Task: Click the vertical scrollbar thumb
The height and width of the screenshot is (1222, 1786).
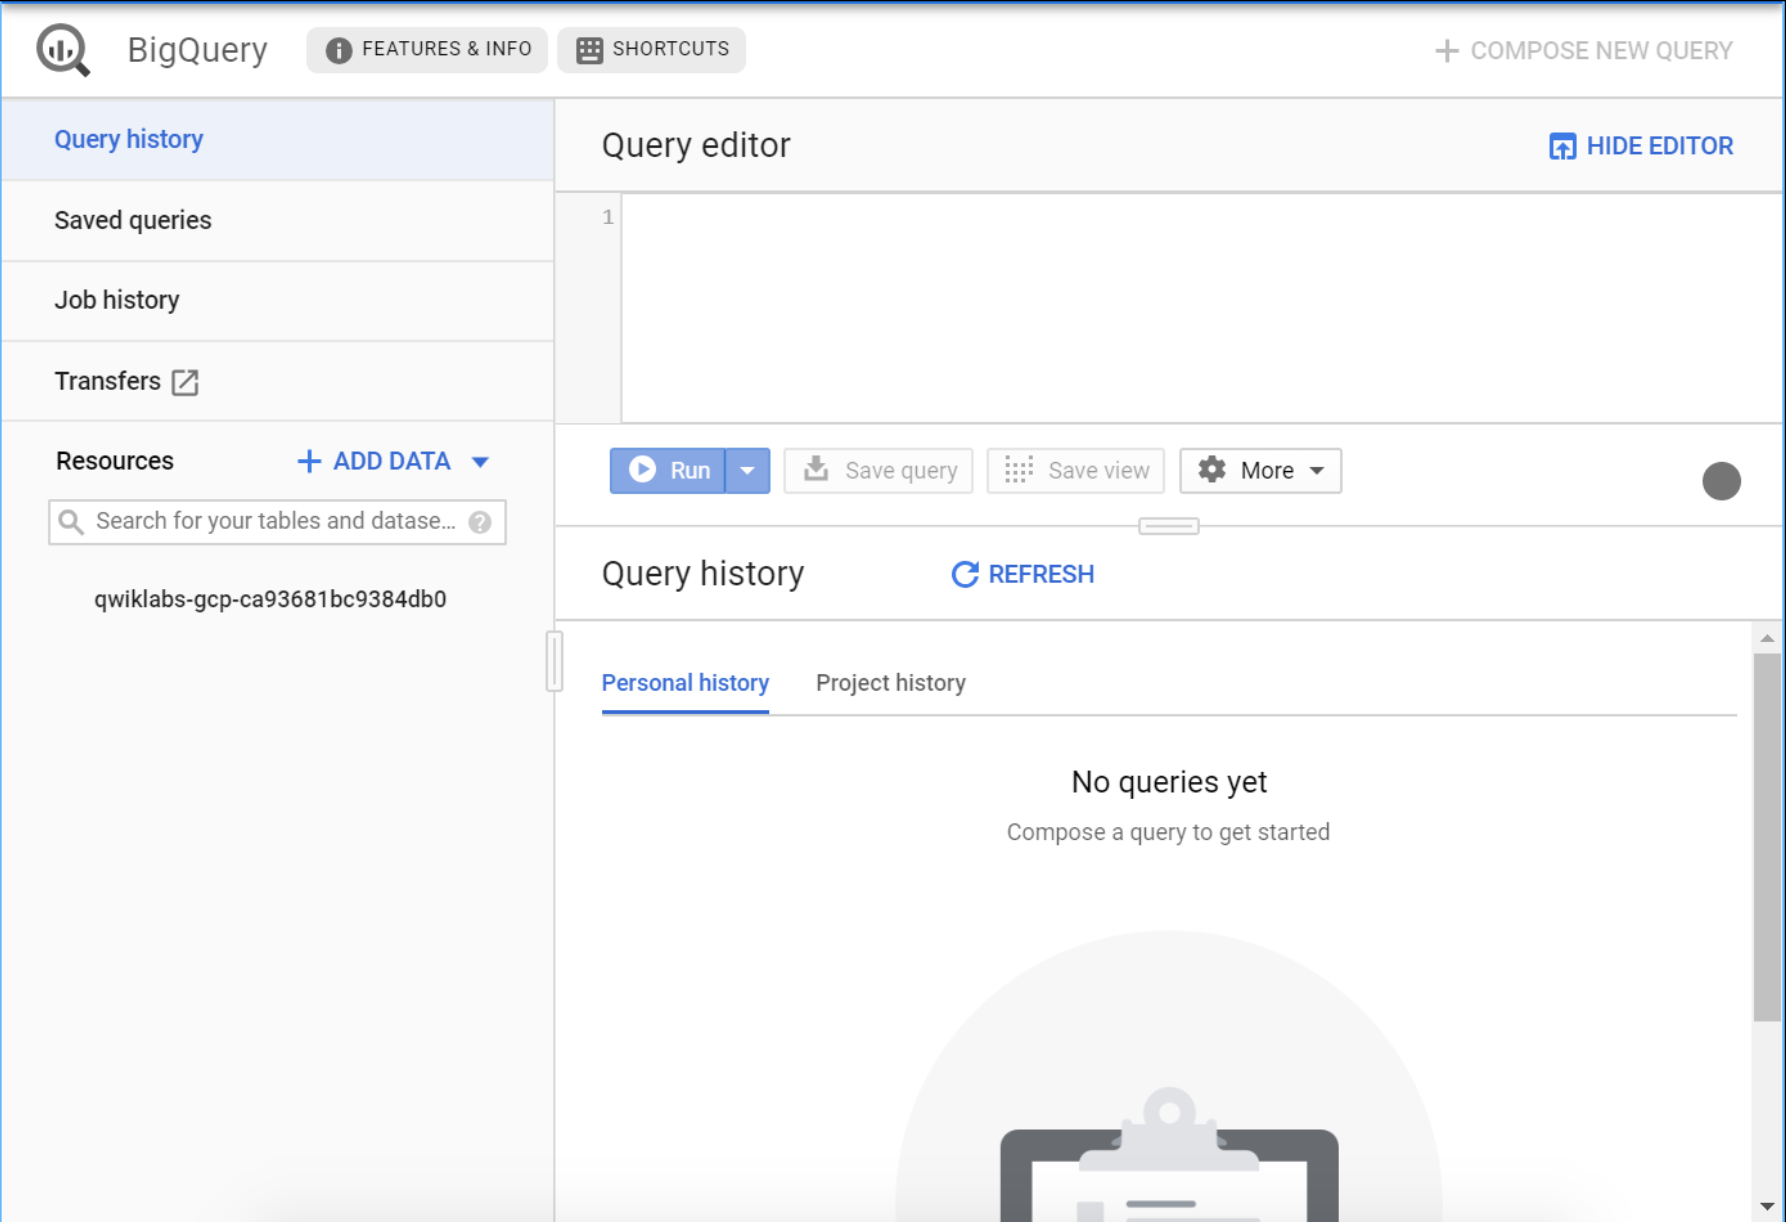Action: pyautogui.click(x=1767, y=837)
